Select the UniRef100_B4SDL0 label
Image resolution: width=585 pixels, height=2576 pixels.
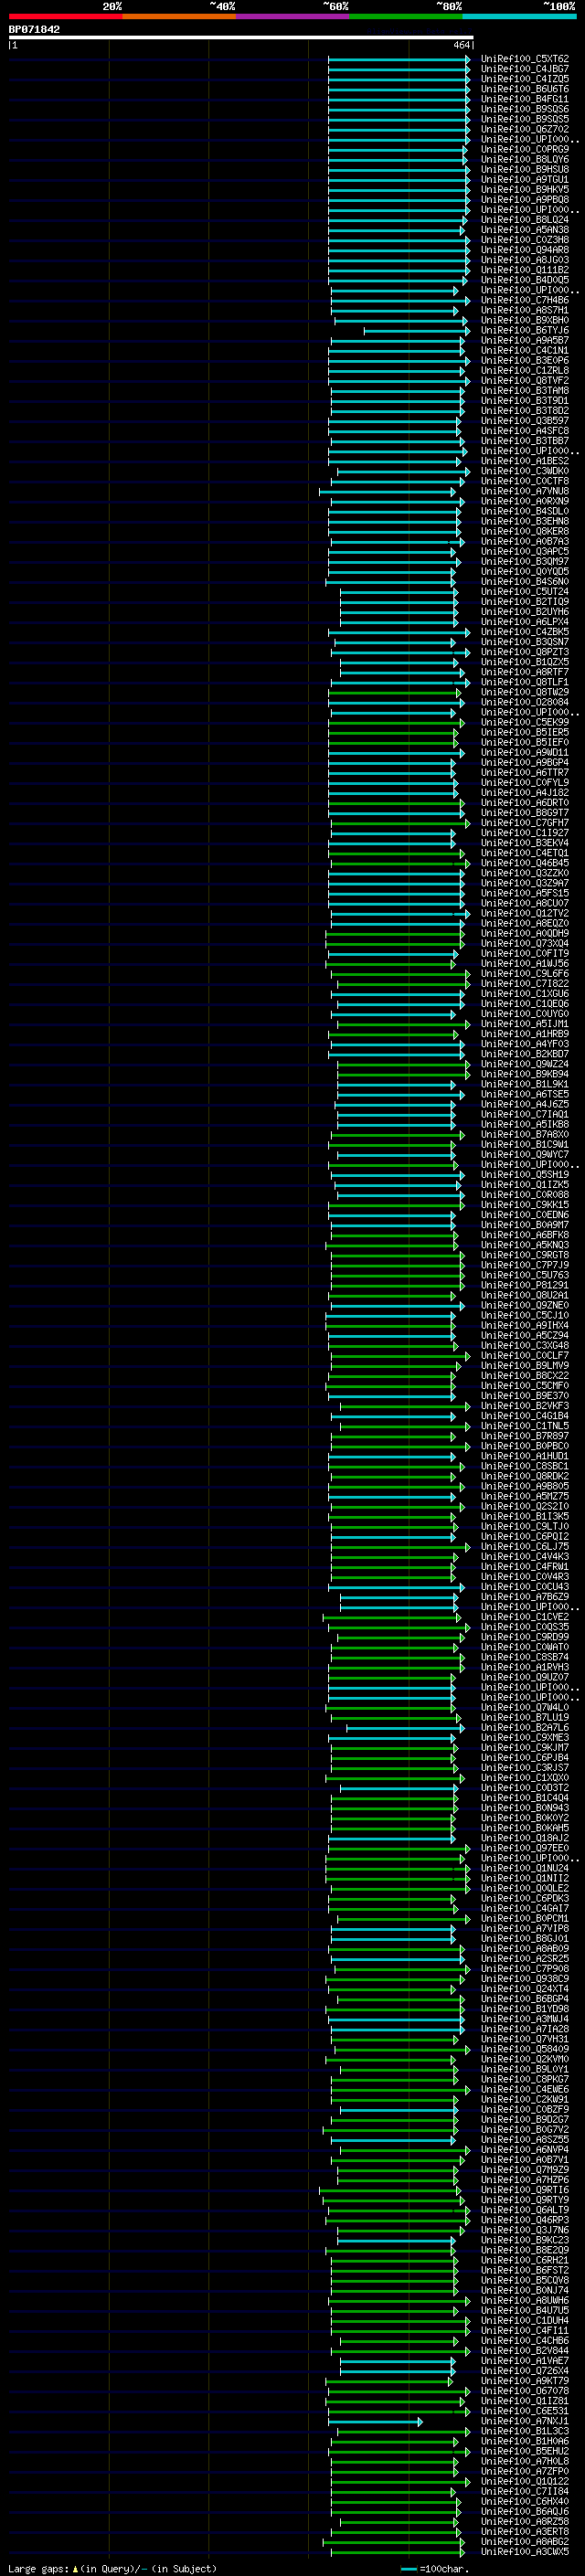tap(524, 511)
